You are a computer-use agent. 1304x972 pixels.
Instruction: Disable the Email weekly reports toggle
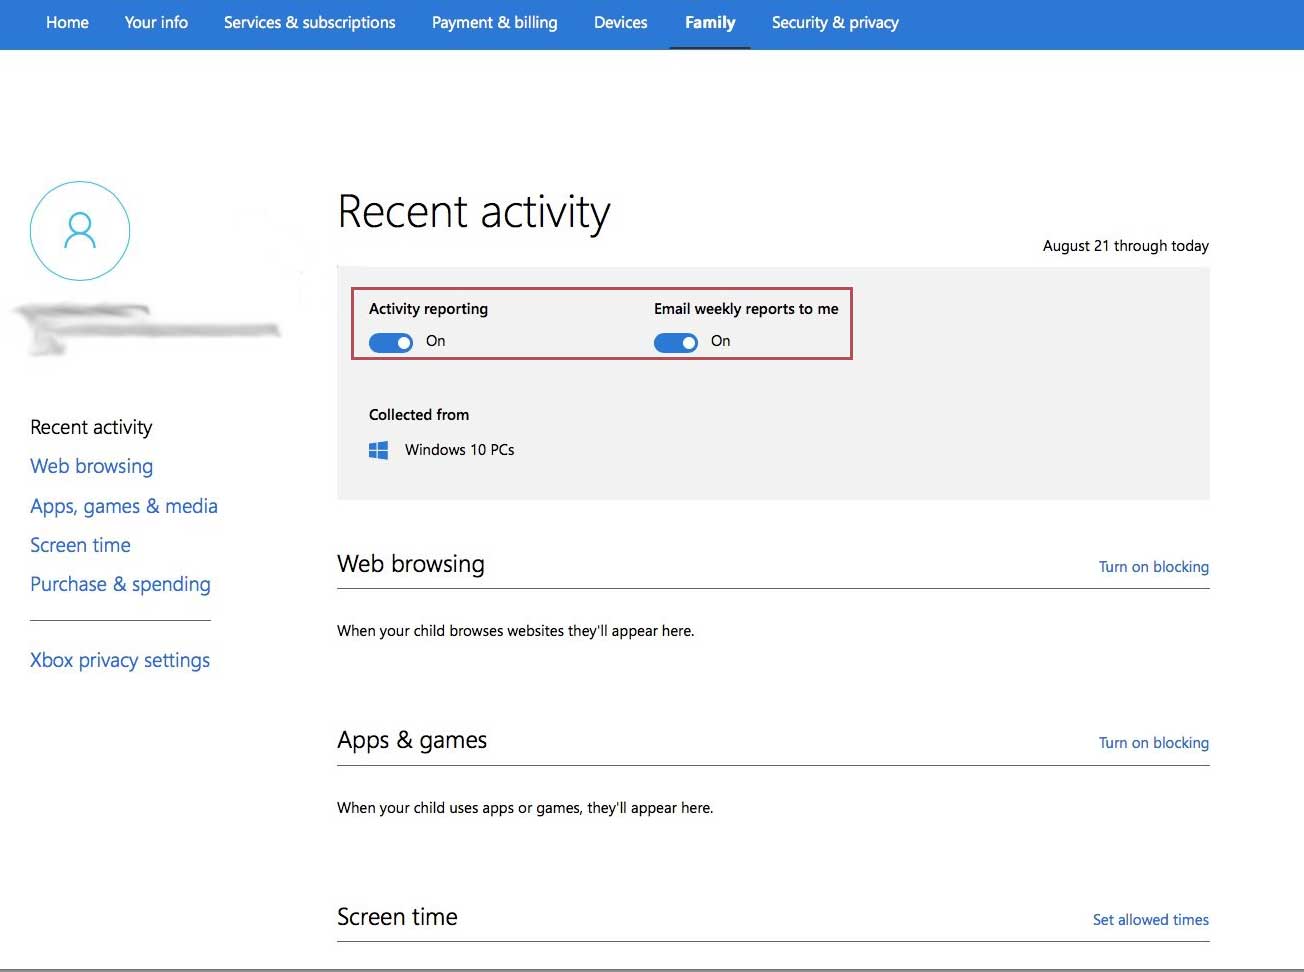point(675,342)
